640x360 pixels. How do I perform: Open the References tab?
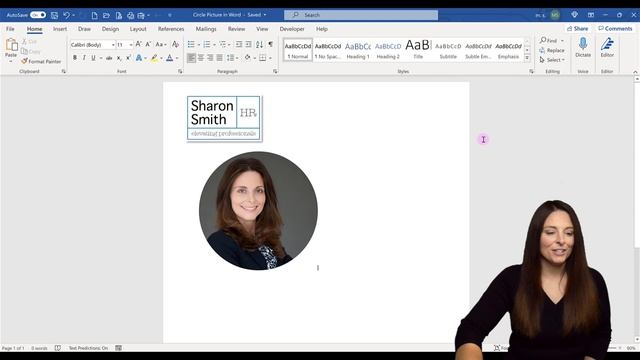[x=171, y=29]
